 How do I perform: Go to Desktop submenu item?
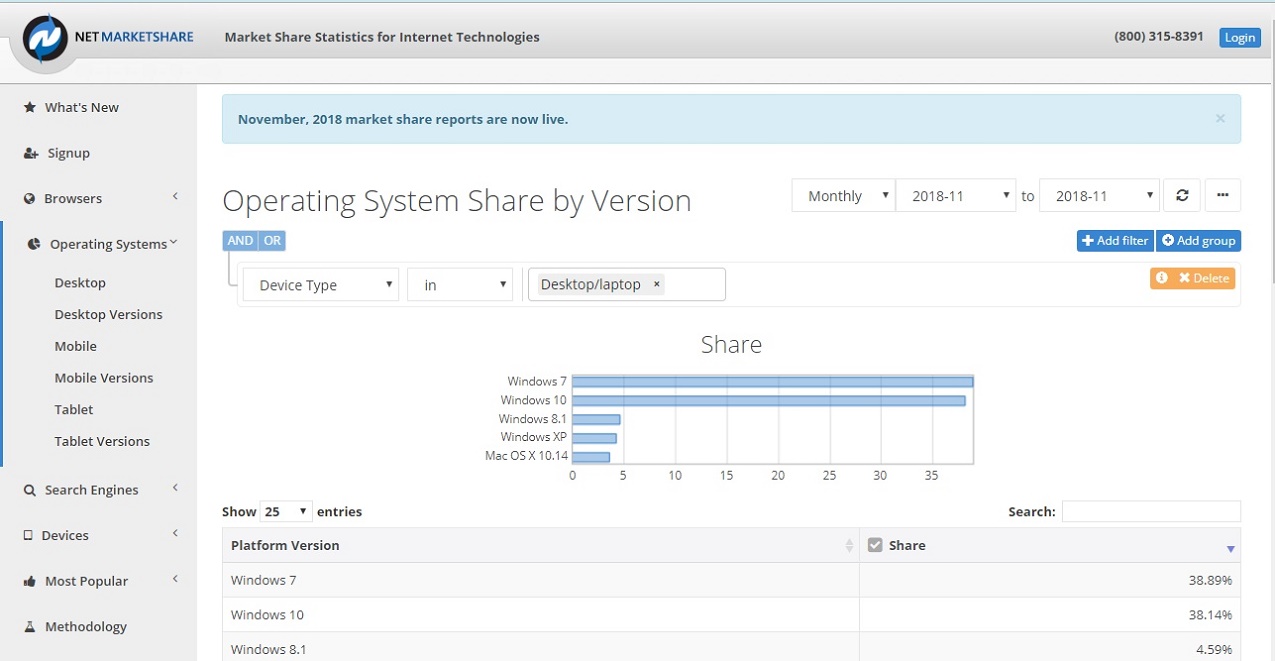(x=80, y=283)
